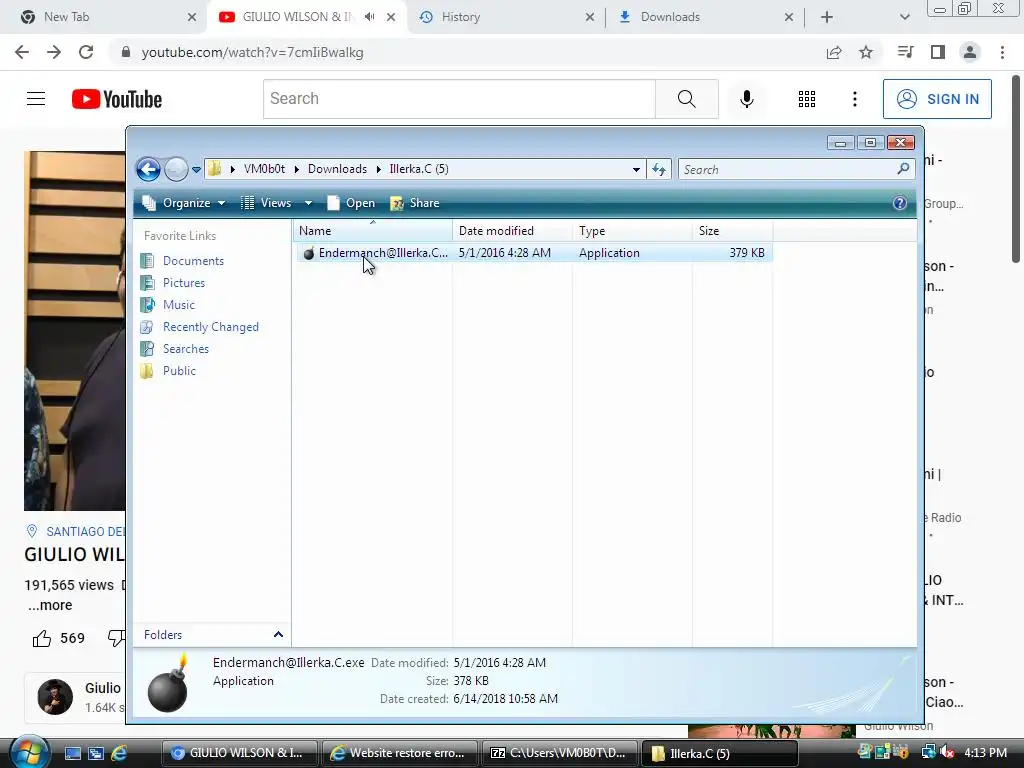Select the Endermanch@Illerka.C file row
The image size is (1024, 768).
pos(534,253)
